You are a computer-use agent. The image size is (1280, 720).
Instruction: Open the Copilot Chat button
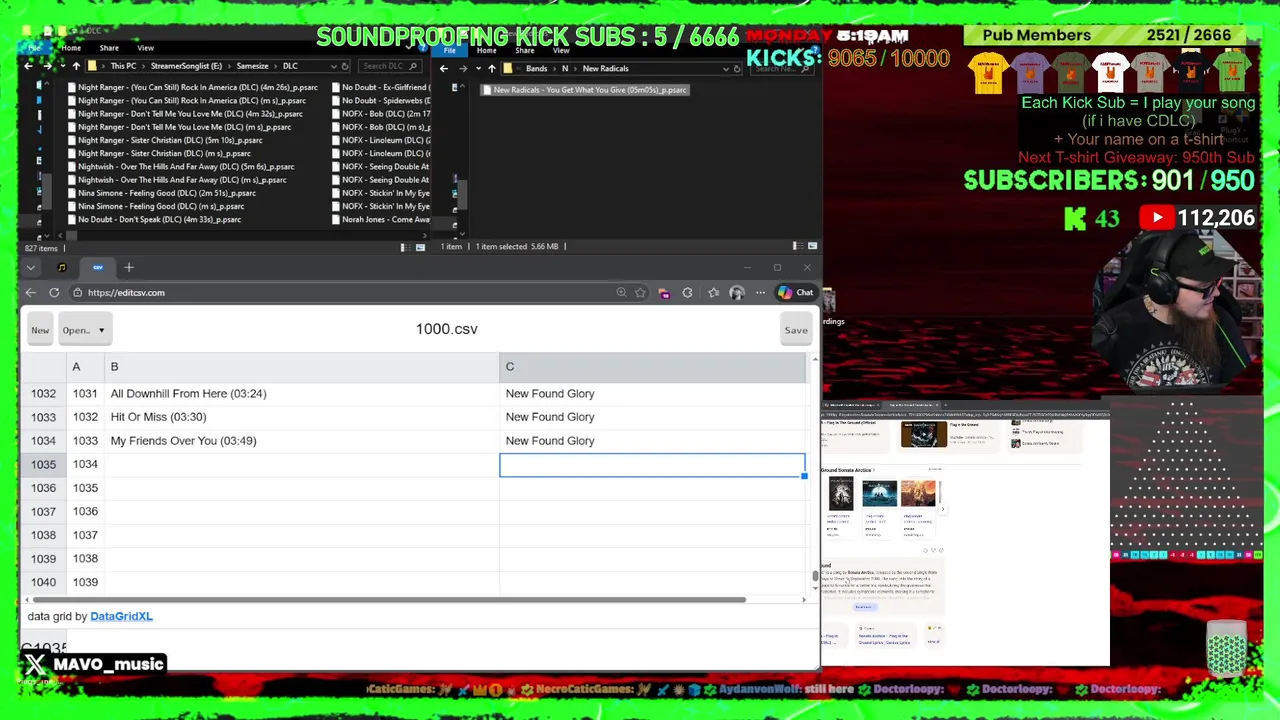796,293
